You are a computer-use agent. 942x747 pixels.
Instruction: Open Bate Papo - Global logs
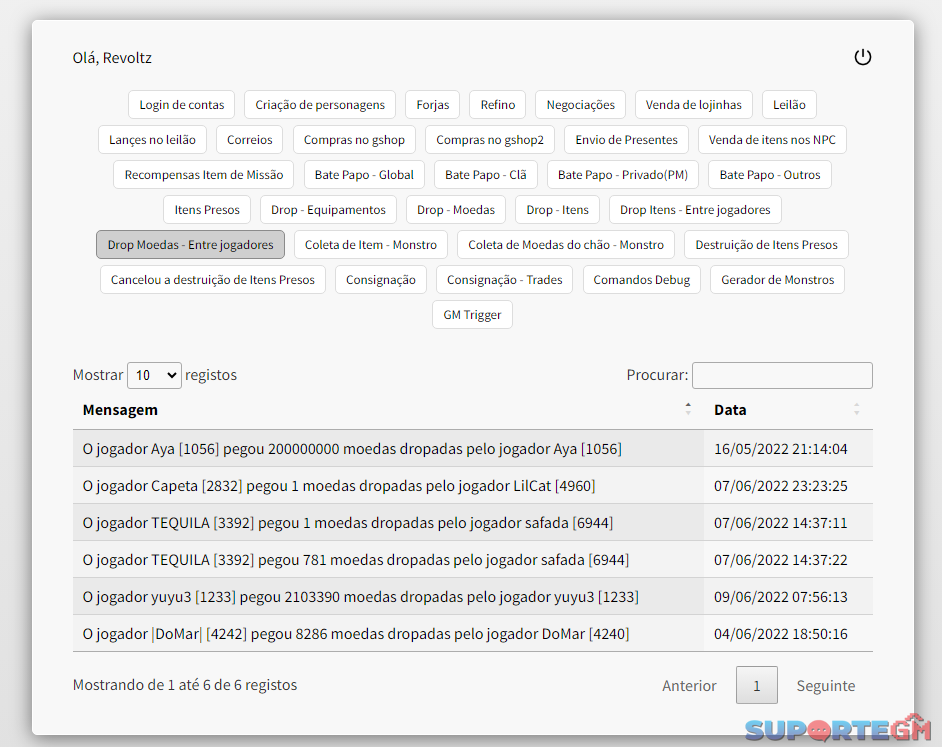364,175
